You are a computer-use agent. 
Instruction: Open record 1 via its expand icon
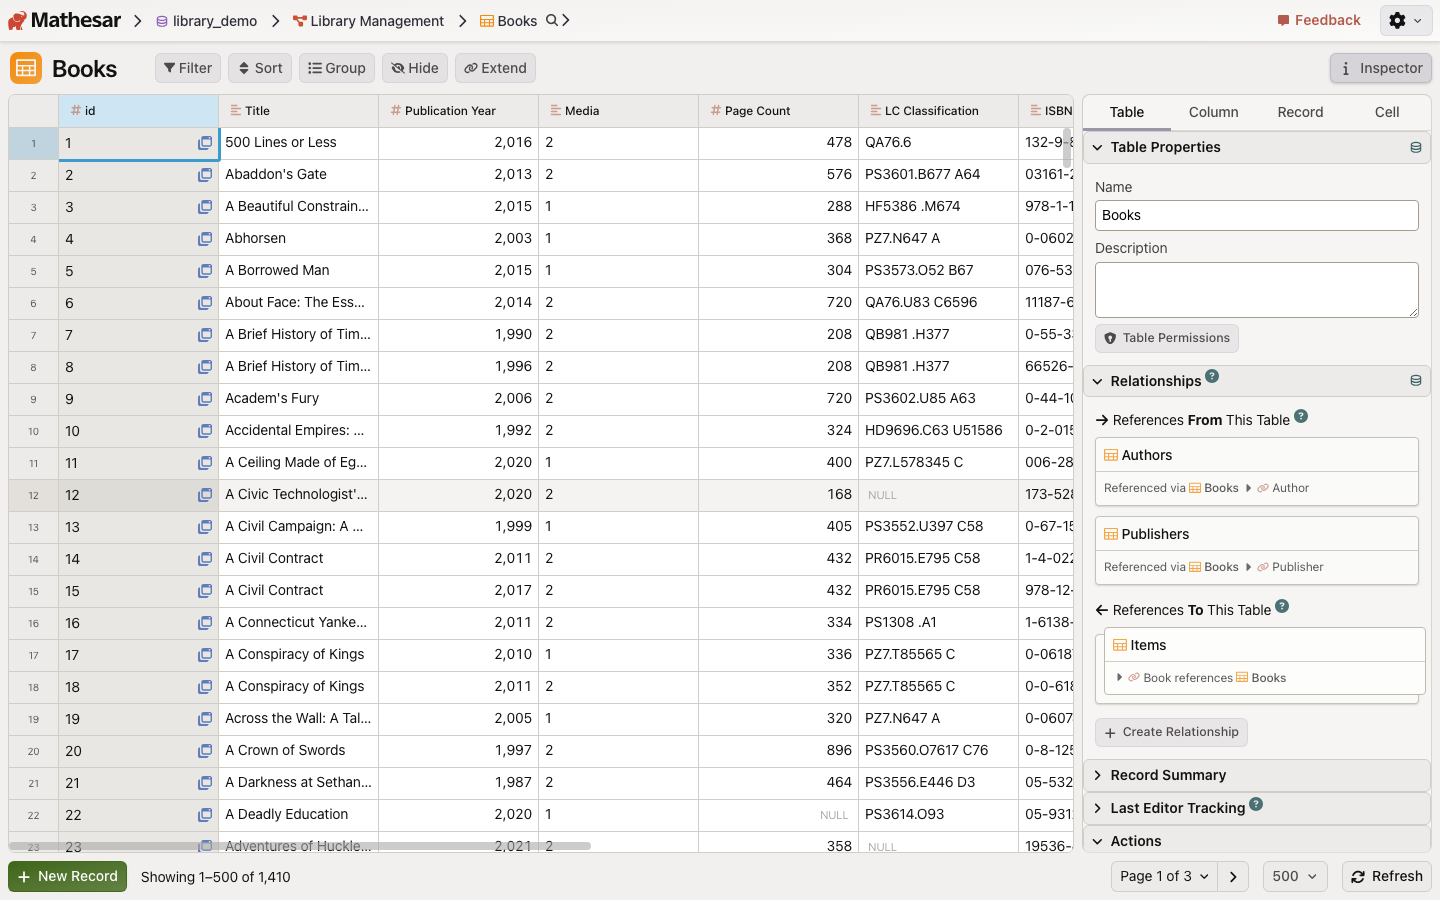pos(205,143)
